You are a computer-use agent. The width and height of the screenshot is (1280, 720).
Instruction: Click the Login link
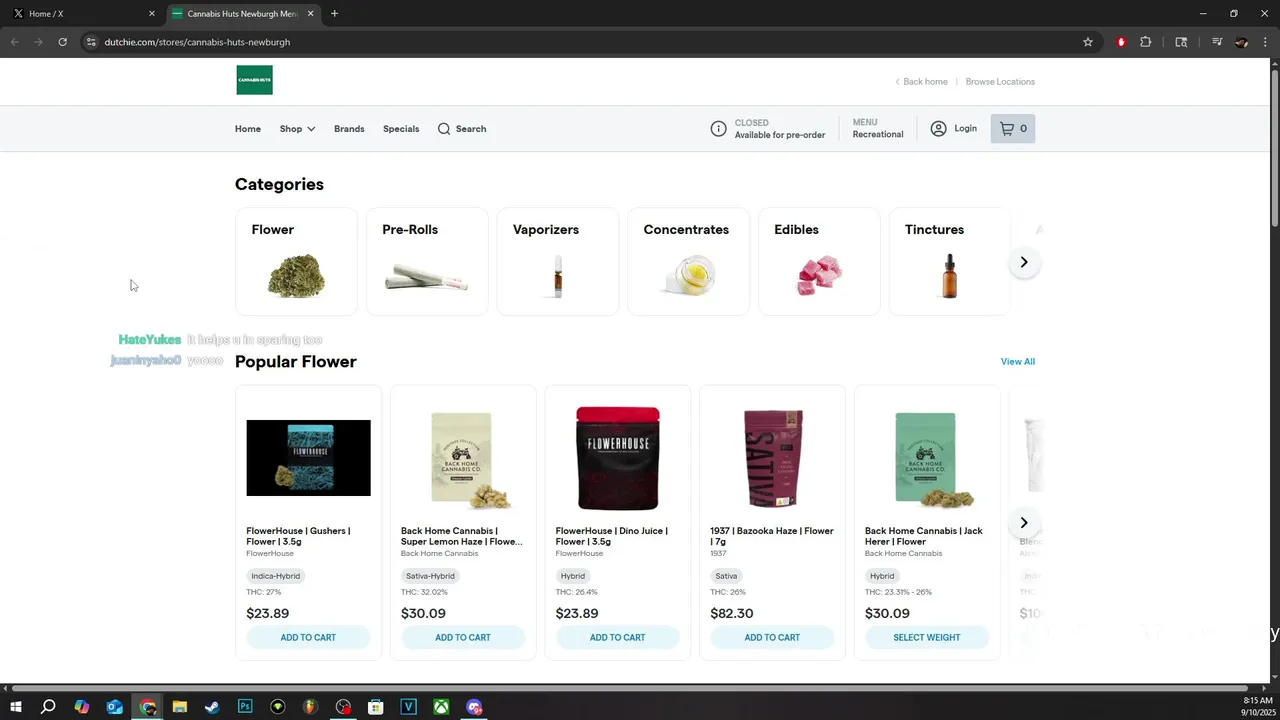965,128
